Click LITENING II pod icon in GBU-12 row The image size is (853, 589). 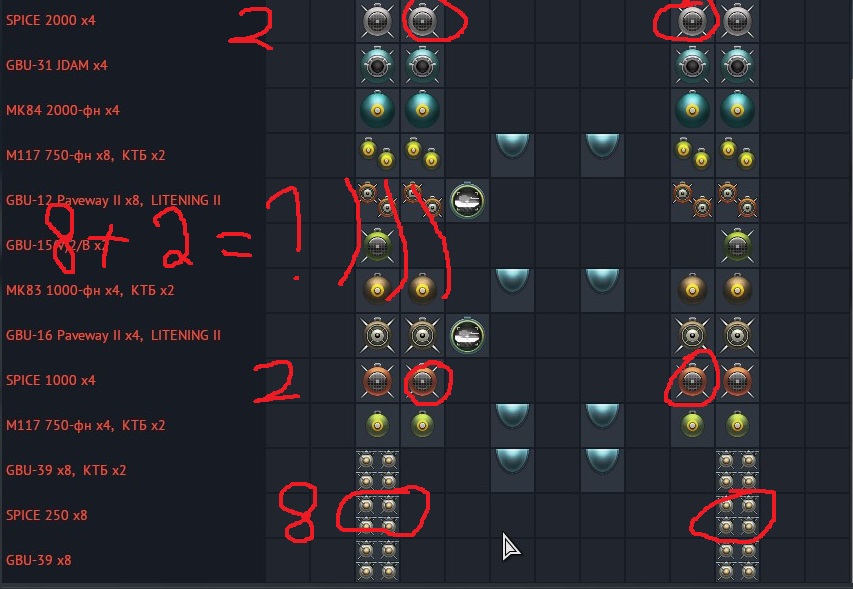pos(467,201)
